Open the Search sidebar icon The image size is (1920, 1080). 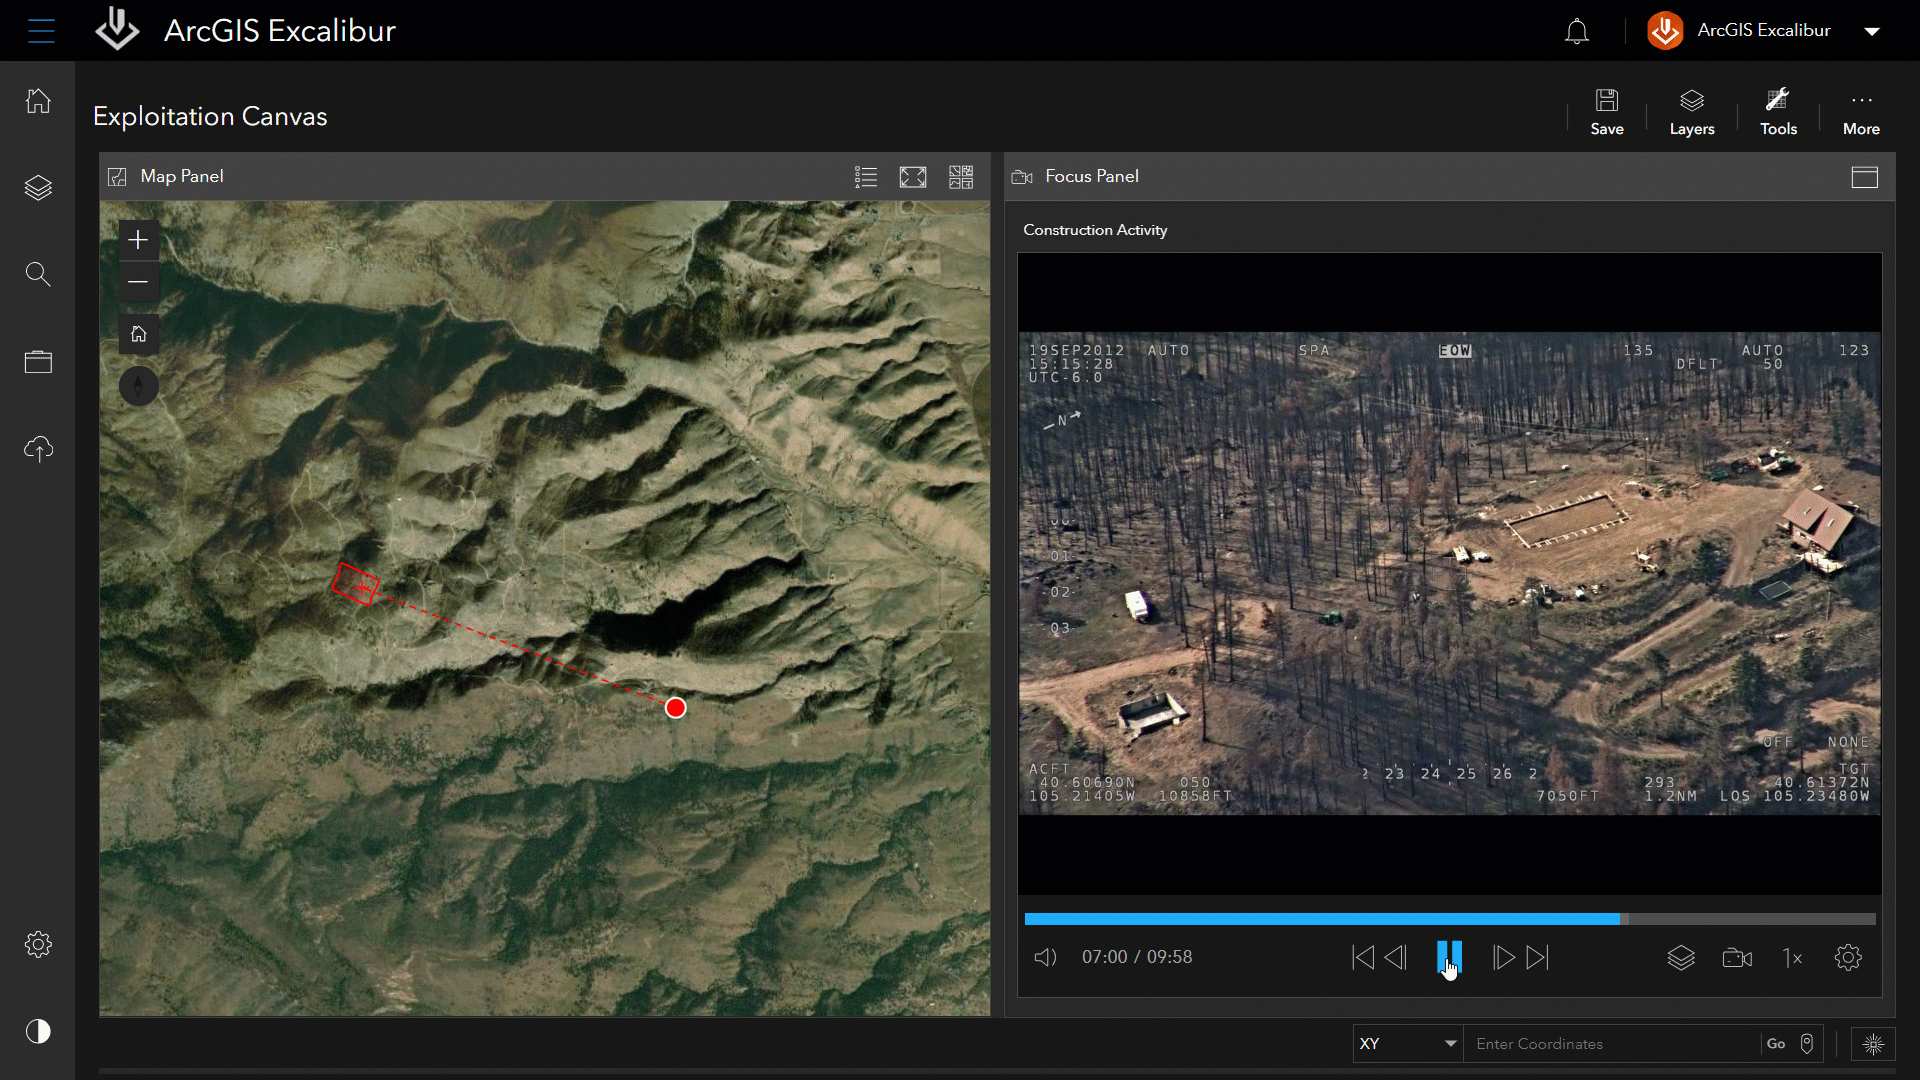(x=37, y=274)
